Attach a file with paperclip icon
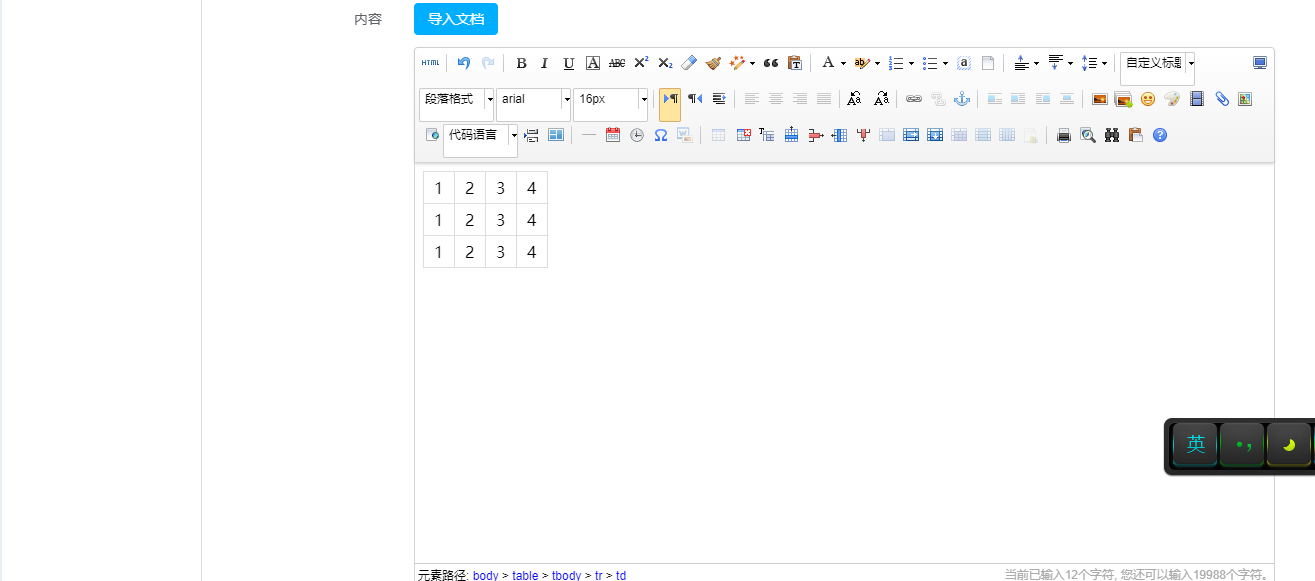1315x581 pixels. coord(1222,99)
